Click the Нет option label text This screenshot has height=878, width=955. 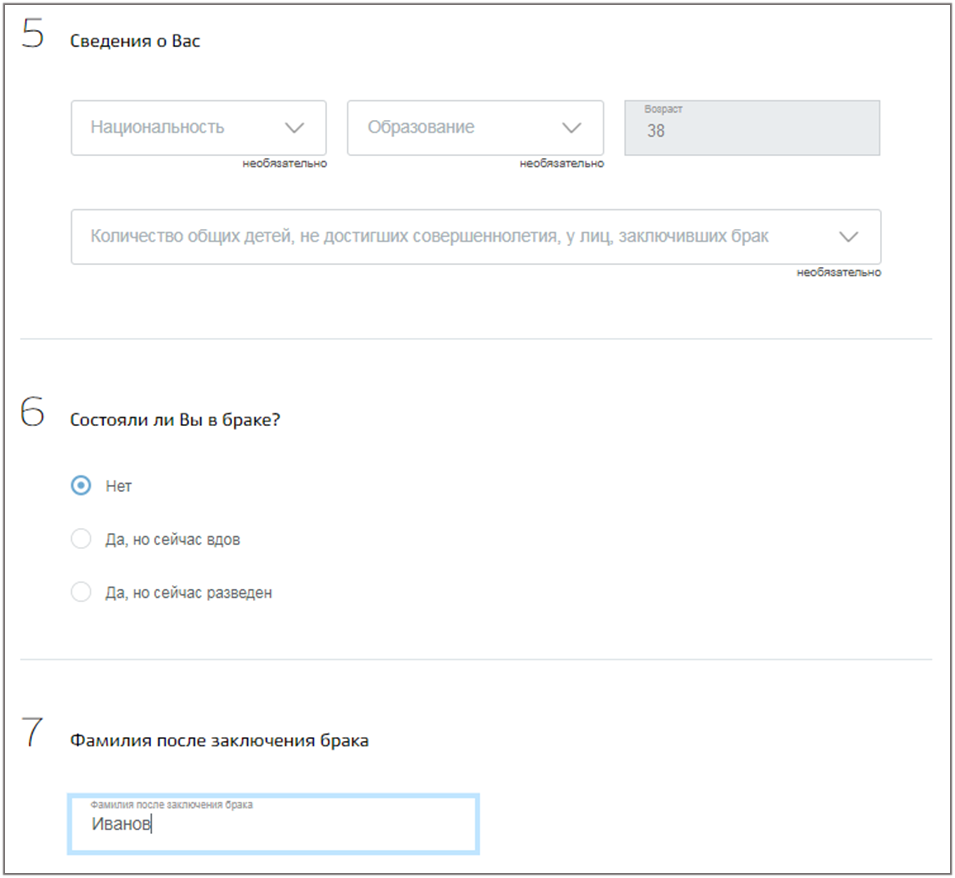(x=119, y=486)
